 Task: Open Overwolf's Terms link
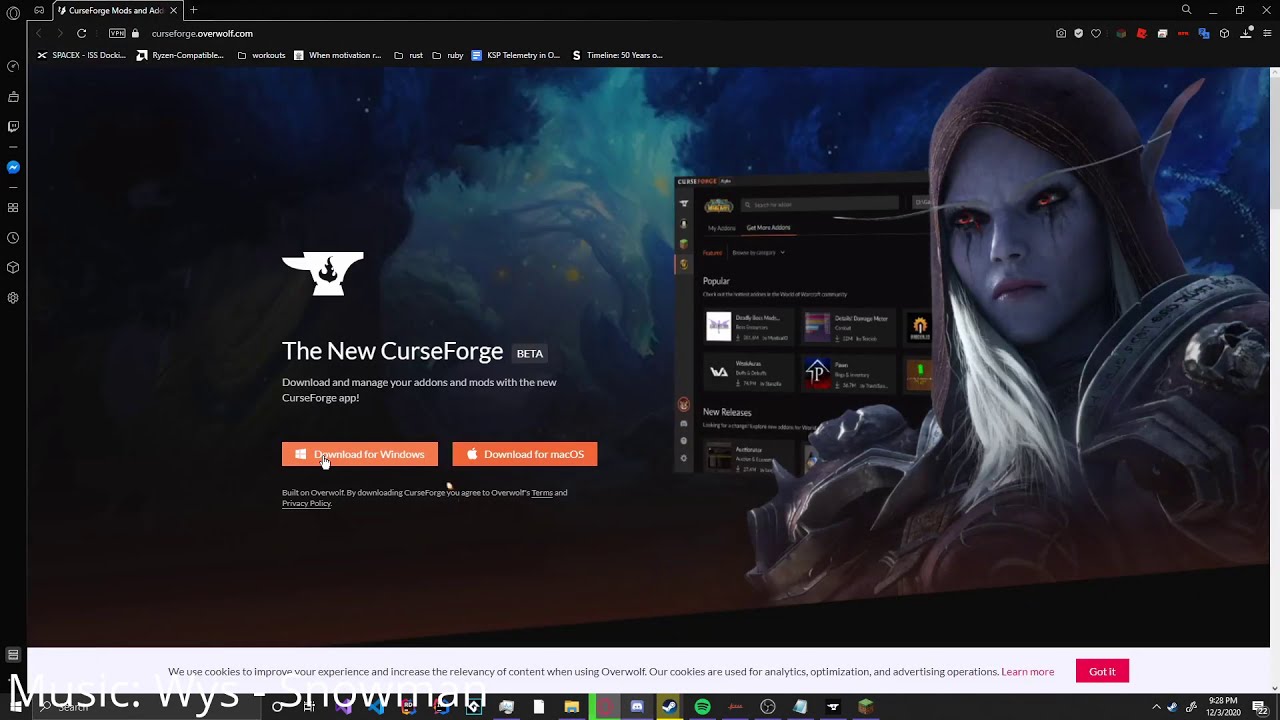pos(542,492)
